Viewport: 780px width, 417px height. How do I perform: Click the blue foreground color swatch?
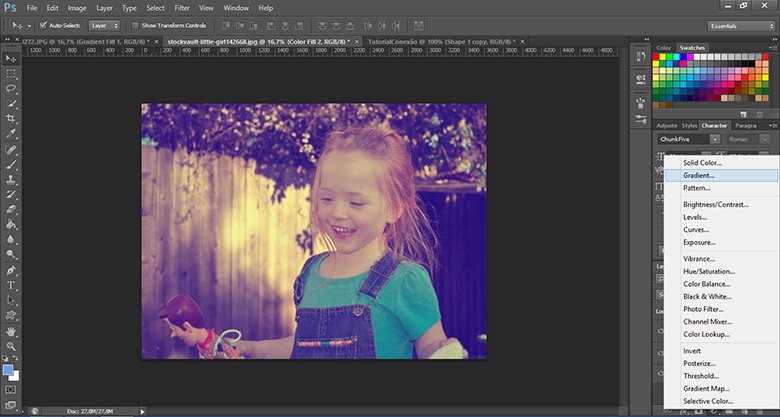8,370
